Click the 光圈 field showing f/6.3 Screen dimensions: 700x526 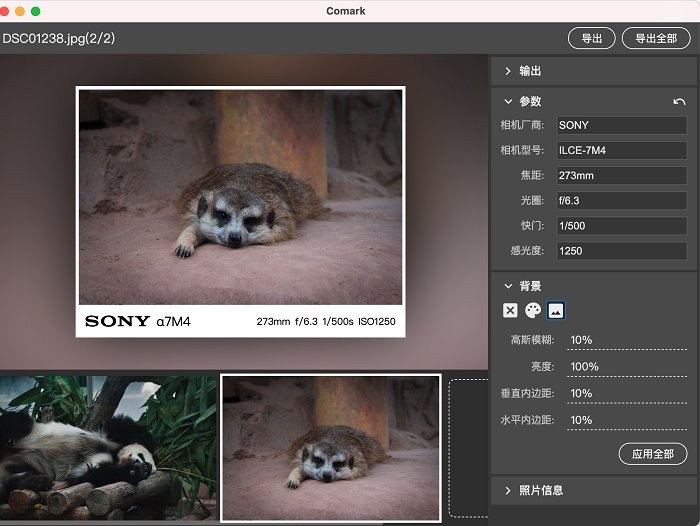621,200
